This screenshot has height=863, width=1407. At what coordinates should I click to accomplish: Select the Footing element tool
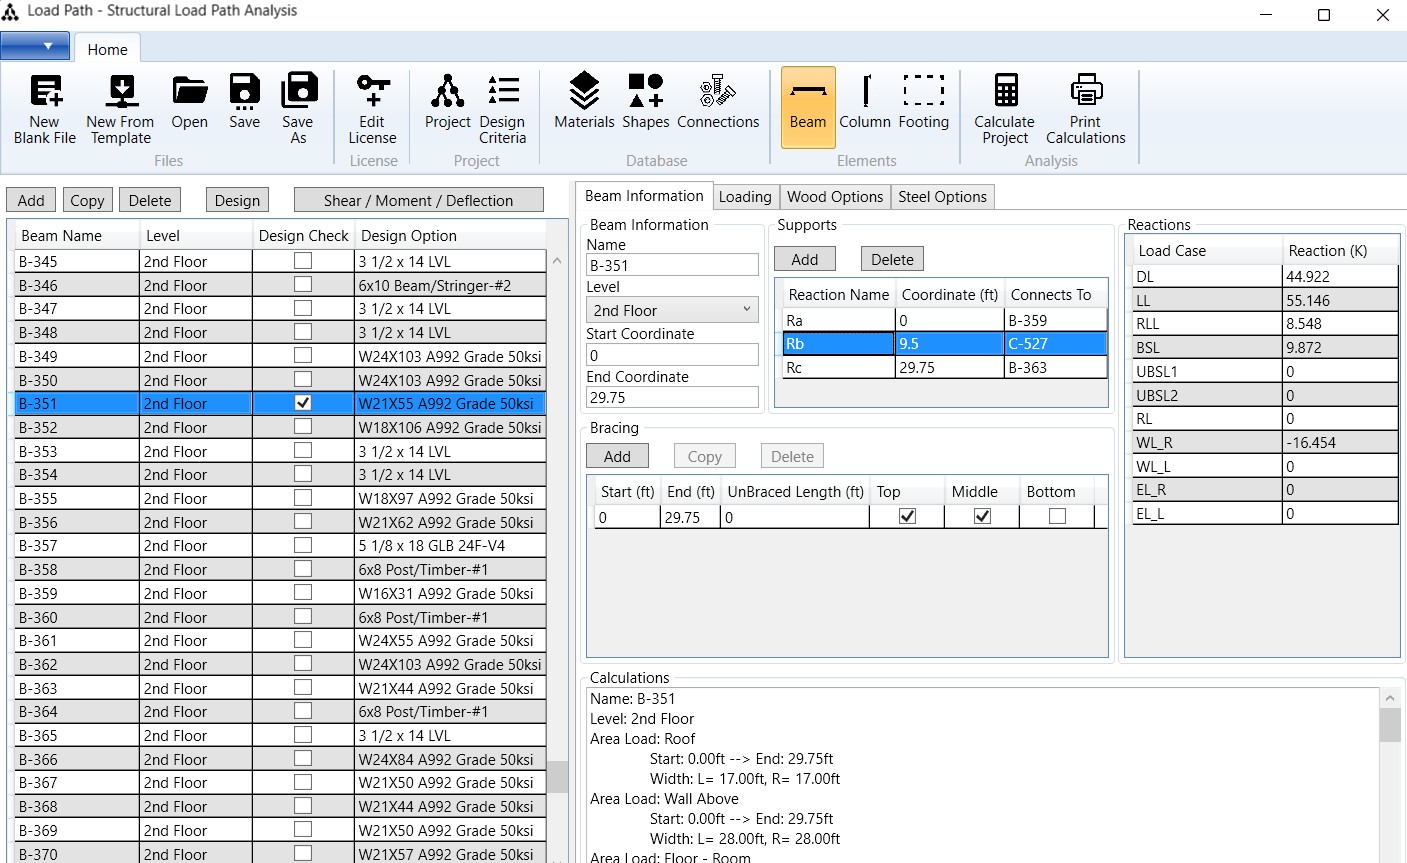(923, 92)
